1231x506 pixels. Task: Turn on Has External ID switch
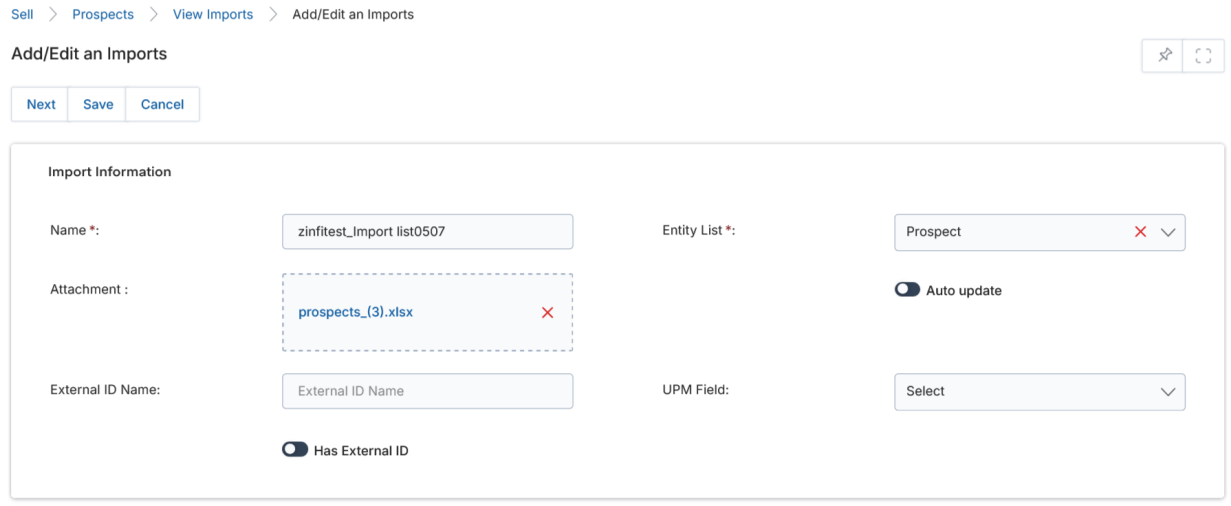pyautogui.click(x=295, y=450)
